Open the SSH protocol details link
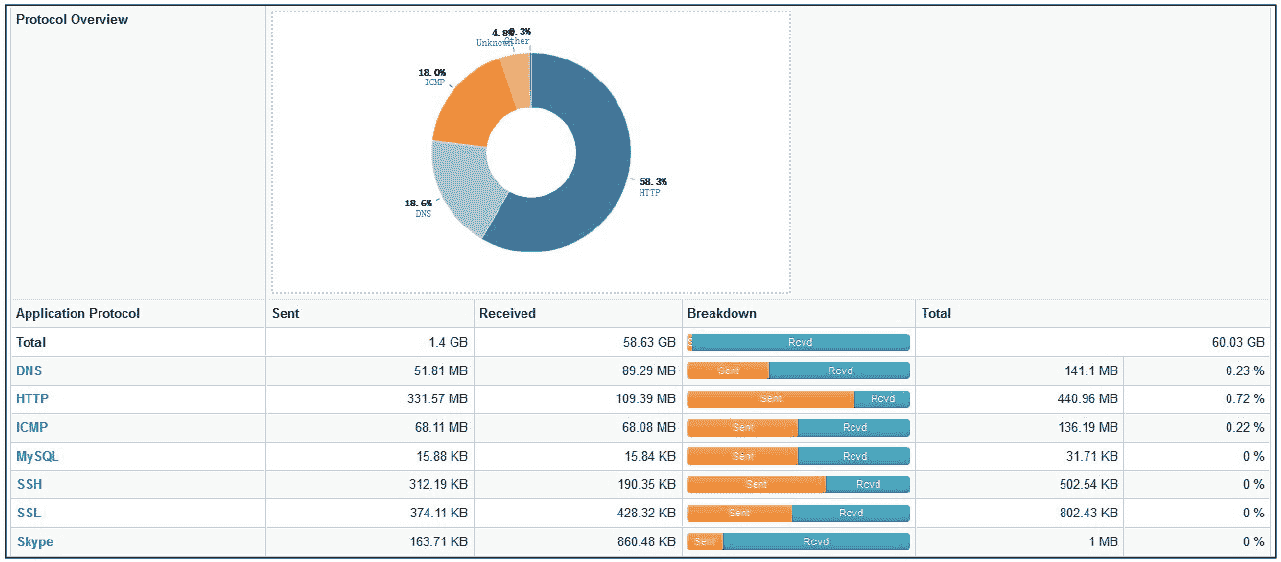Screen dimensions: 1281x562 click(28, 484)
